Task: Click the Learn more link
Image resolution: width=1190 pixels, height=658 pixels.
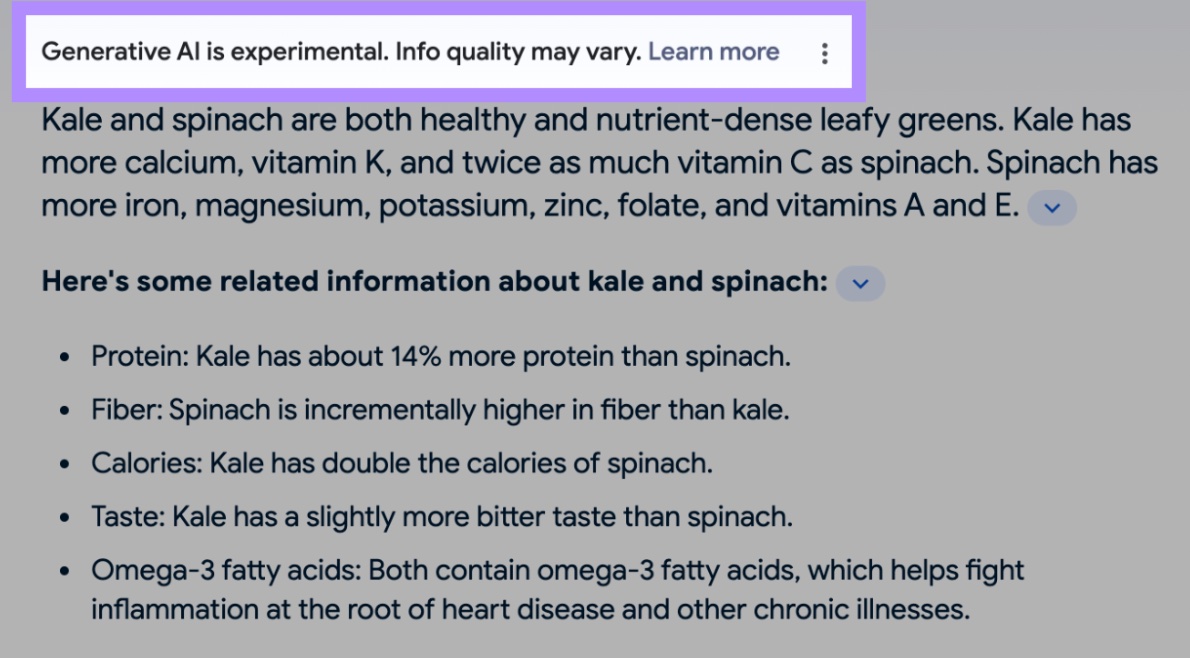Action: (x=715, y=51)
